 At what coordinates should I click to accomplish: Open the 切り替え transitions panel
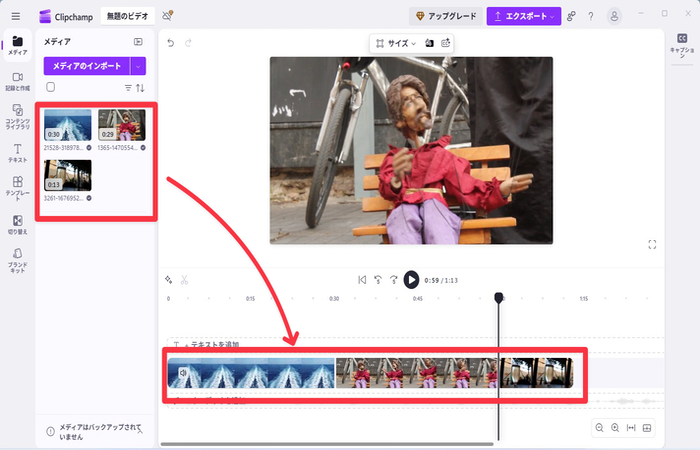17,224
